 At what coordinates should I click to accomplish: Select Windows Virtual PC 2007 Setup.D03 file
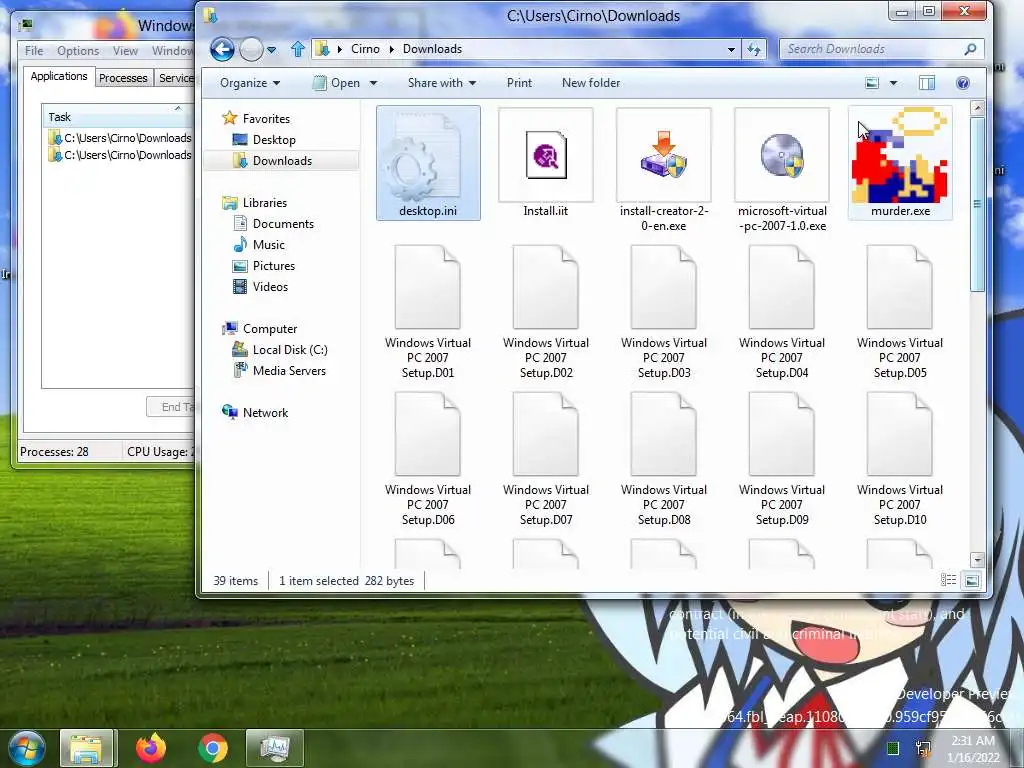coord(664,312)
